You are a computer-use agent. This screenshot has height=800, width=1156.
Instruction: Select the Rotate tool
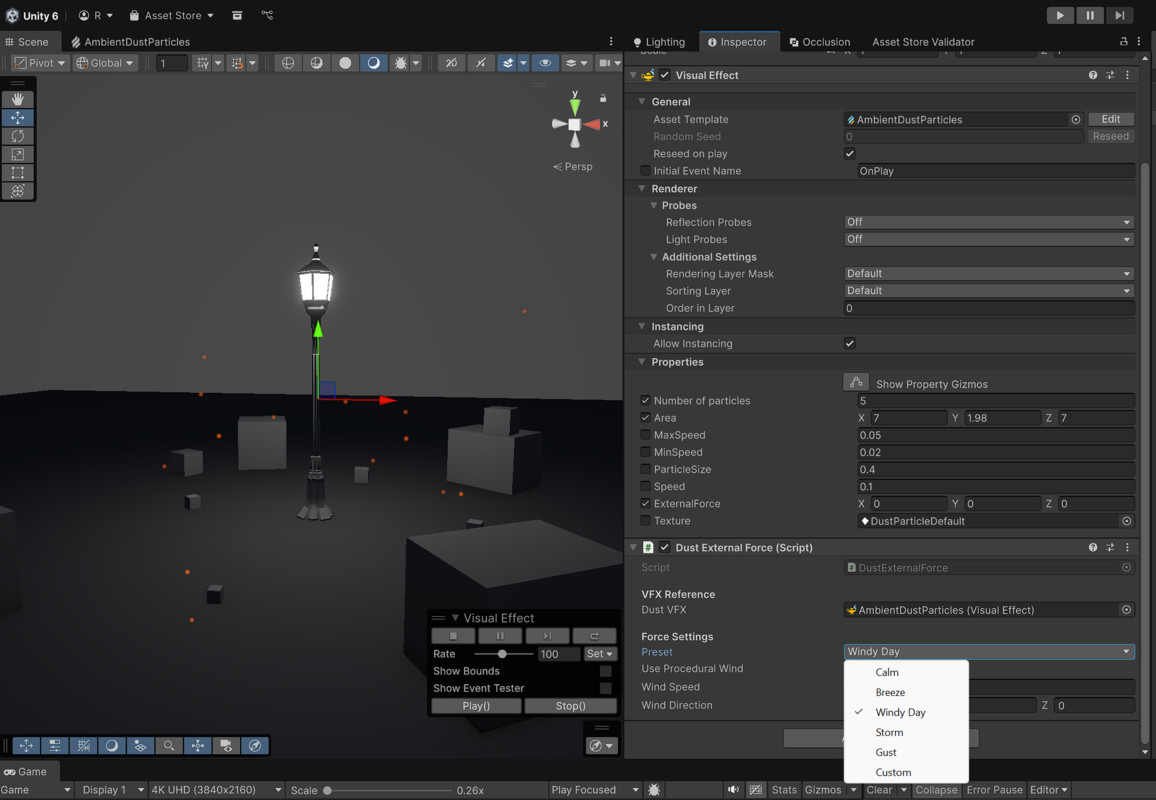tap(18, 135)
